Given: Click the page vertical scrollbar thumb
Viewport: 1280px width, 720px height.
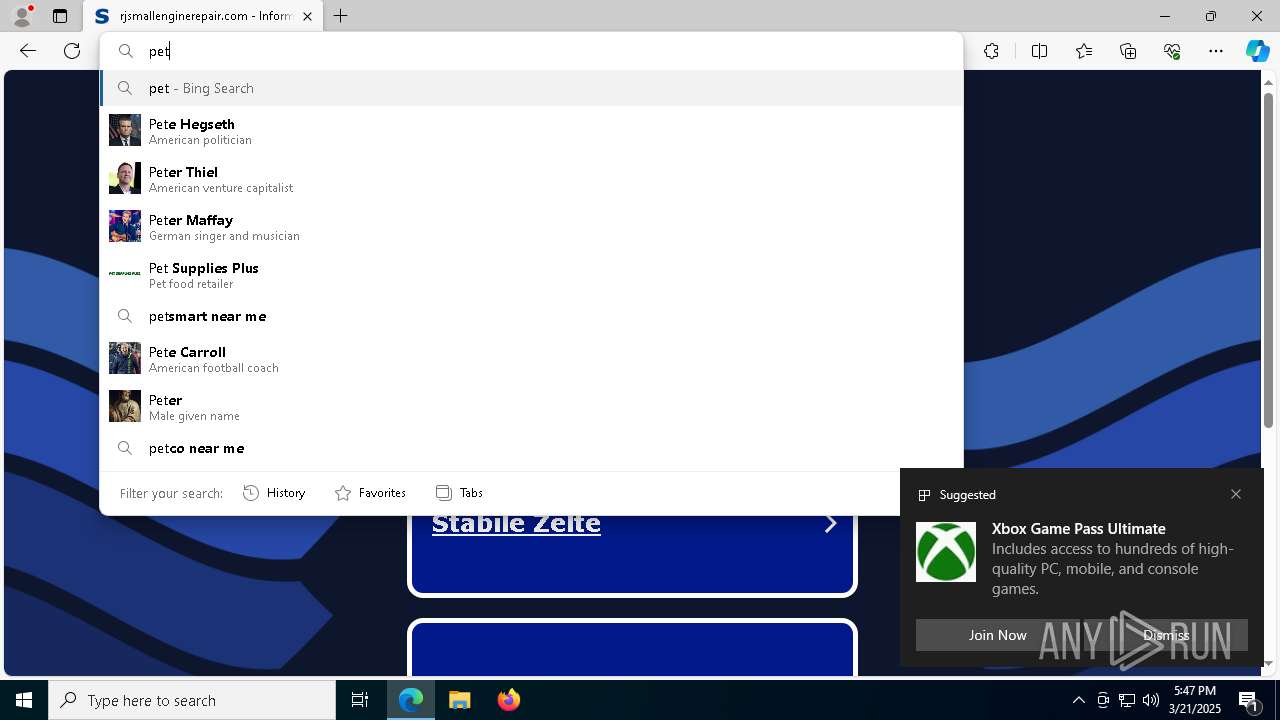Looking at the screenshot, I should click(x=1268, y=260).
